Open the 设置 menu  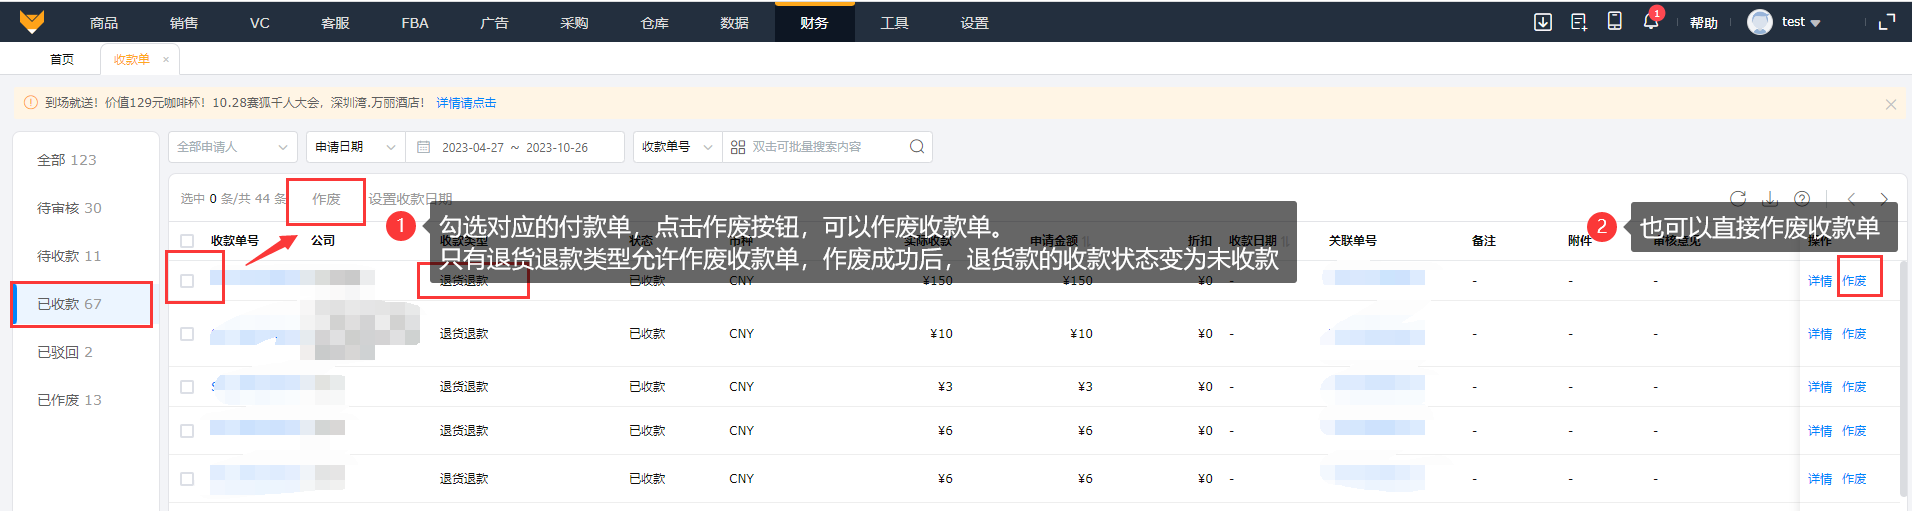pos(974,23)
